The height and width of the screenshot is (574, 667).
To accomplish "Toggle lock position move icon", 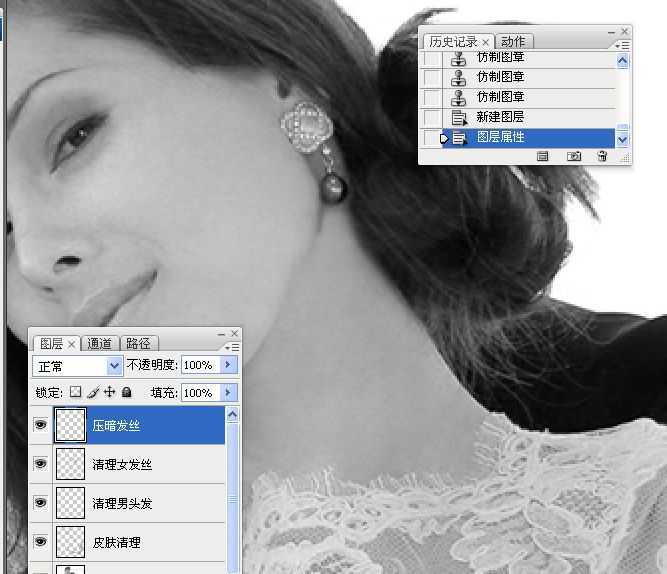I will pos(110,391).
